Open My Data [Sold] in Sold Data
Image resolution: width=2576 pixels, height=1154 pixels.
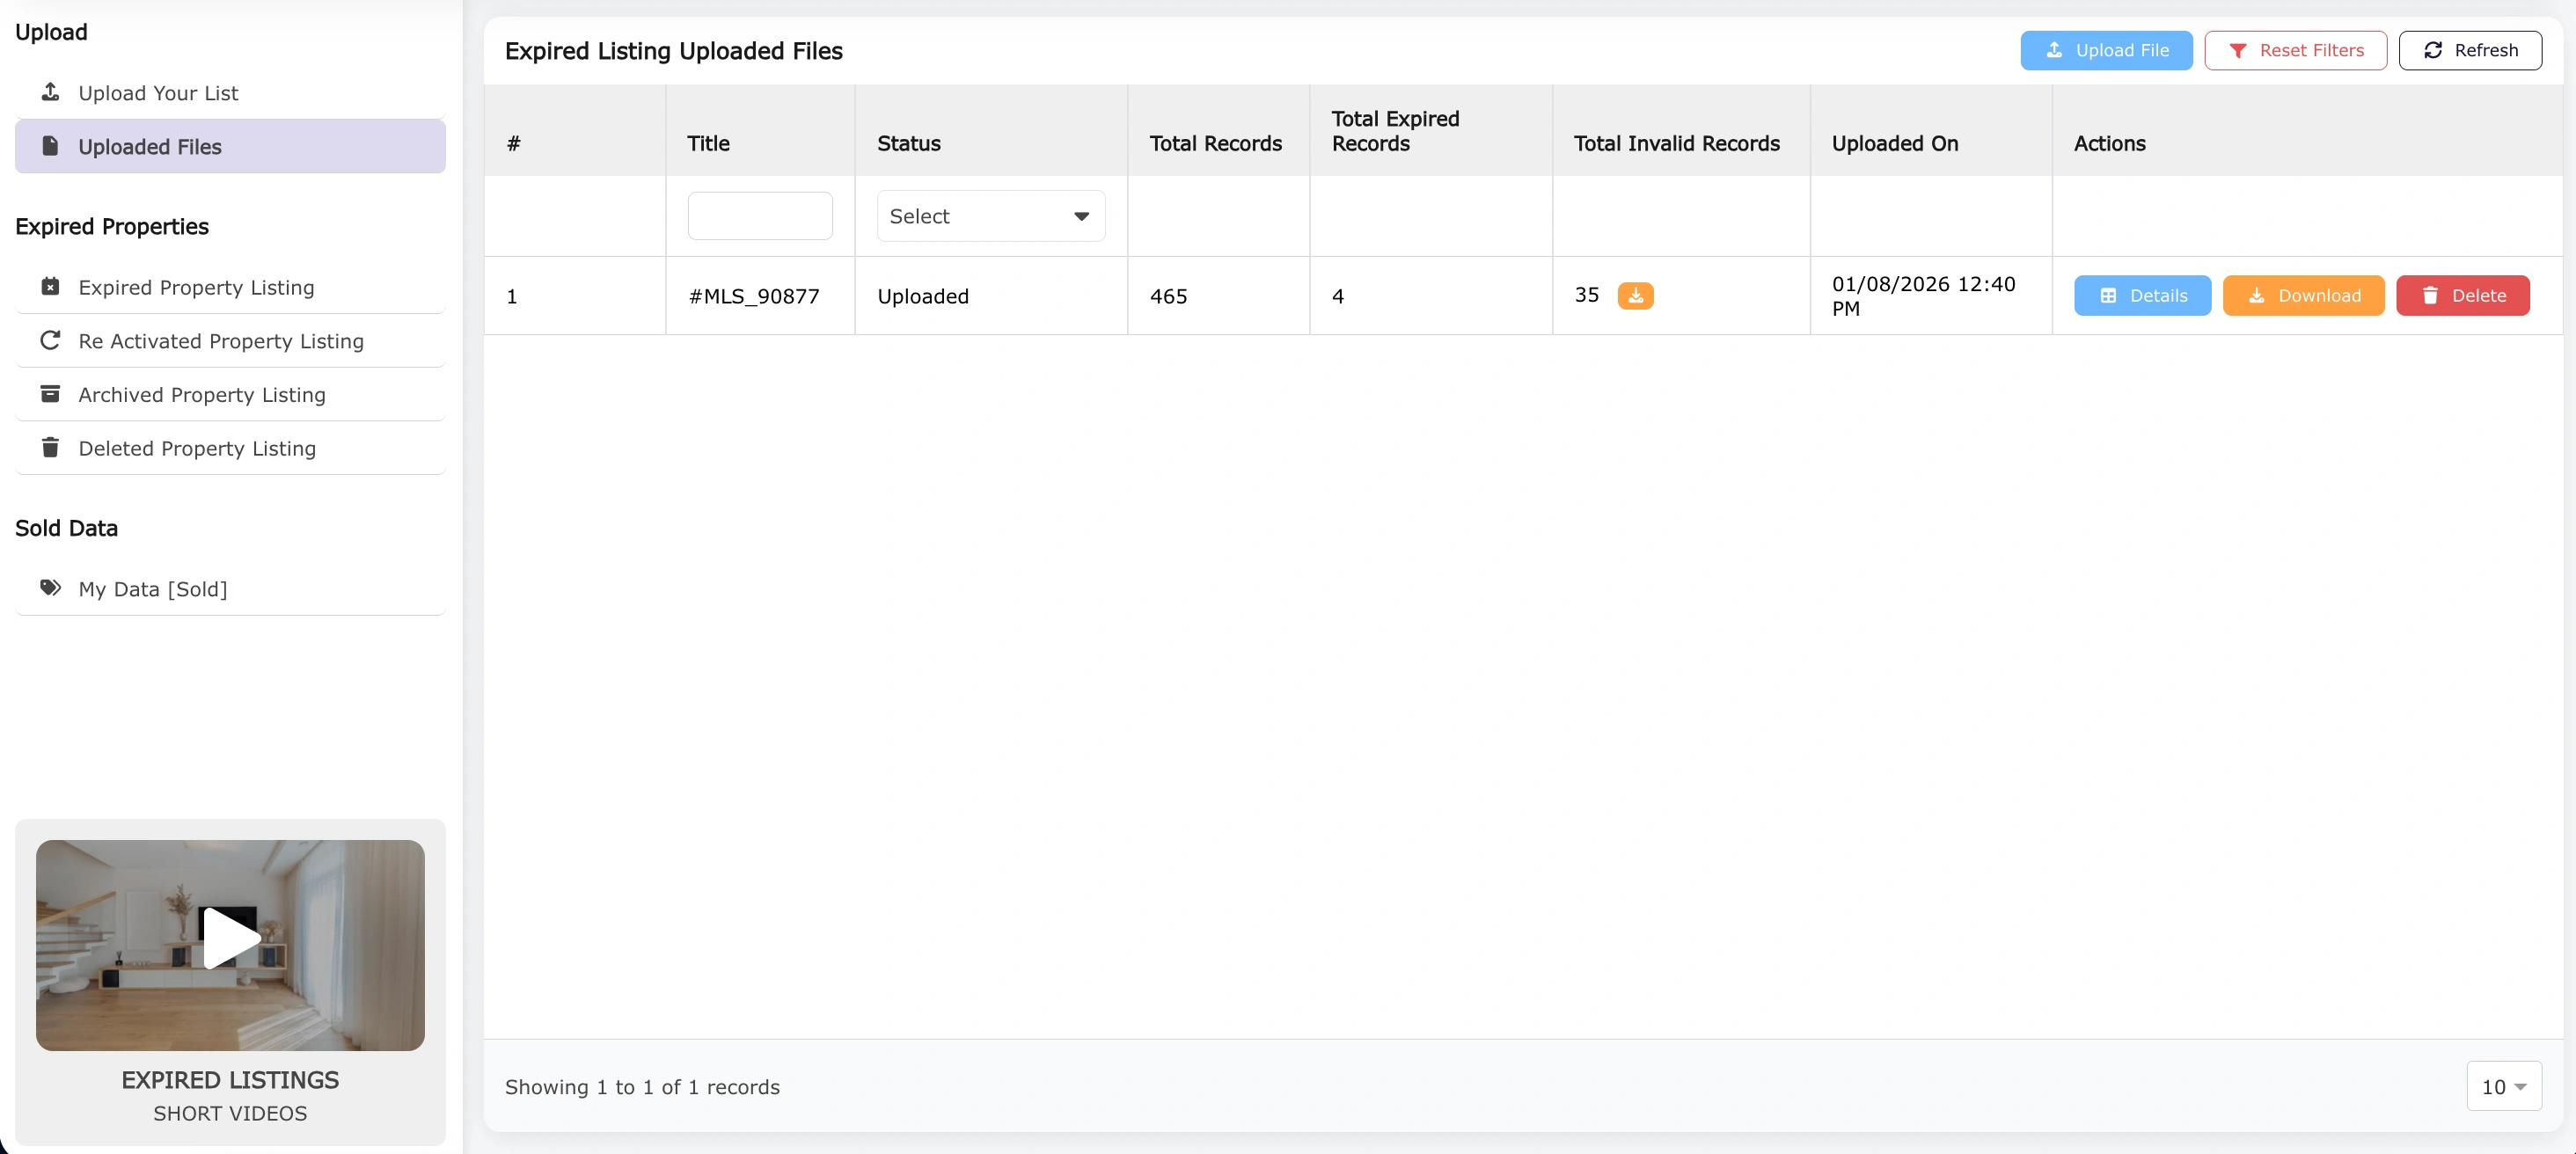click(x=152, y=589)
